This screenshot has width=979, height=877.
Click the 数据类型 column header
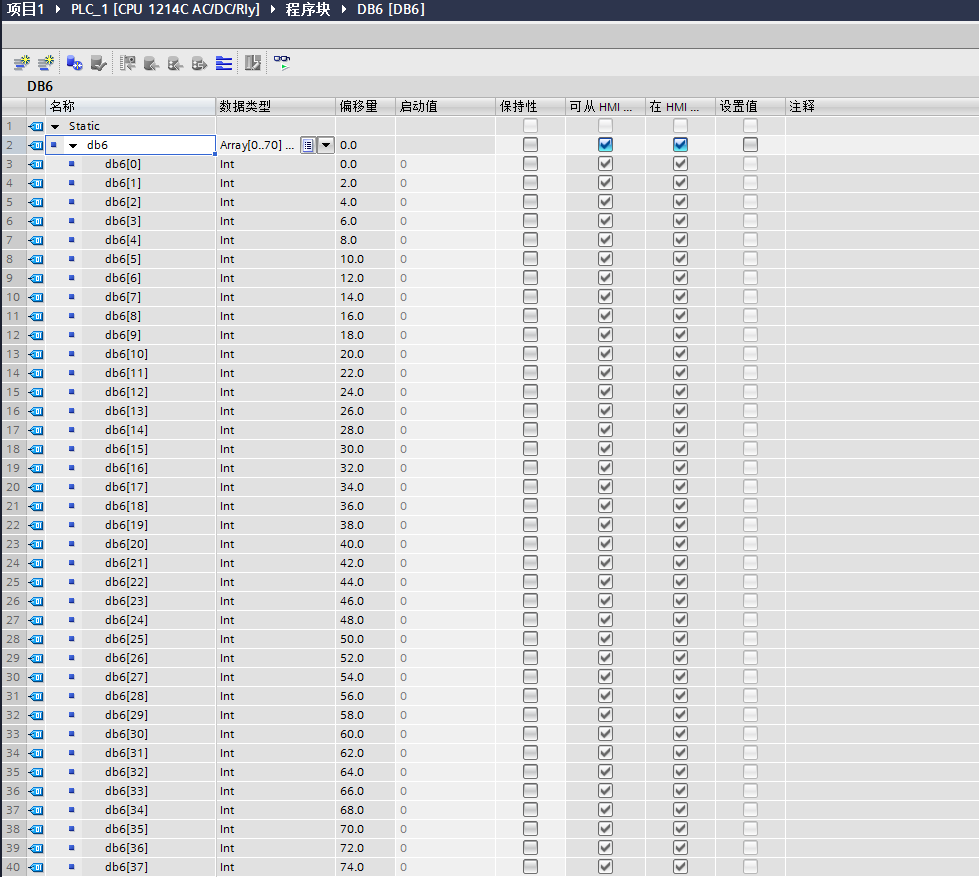pyautogui.click(x=245, y=106)
